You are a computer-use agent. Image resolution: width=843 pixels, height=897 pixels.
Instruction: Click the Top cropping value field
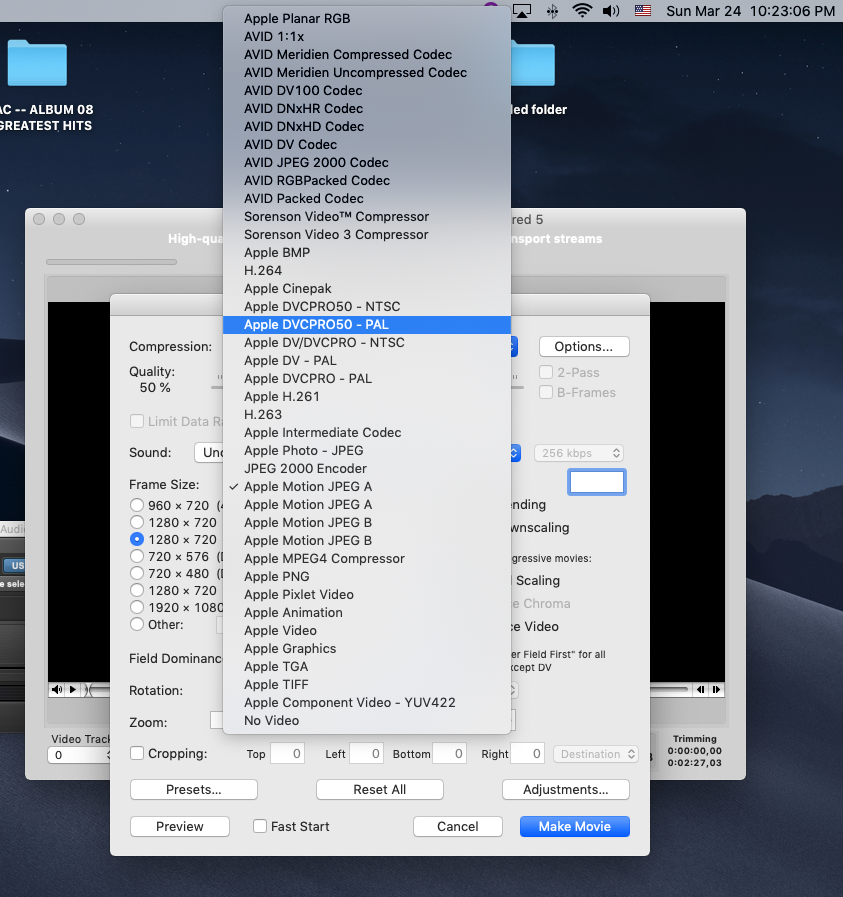pyautogui.click(x=287, y=753)
